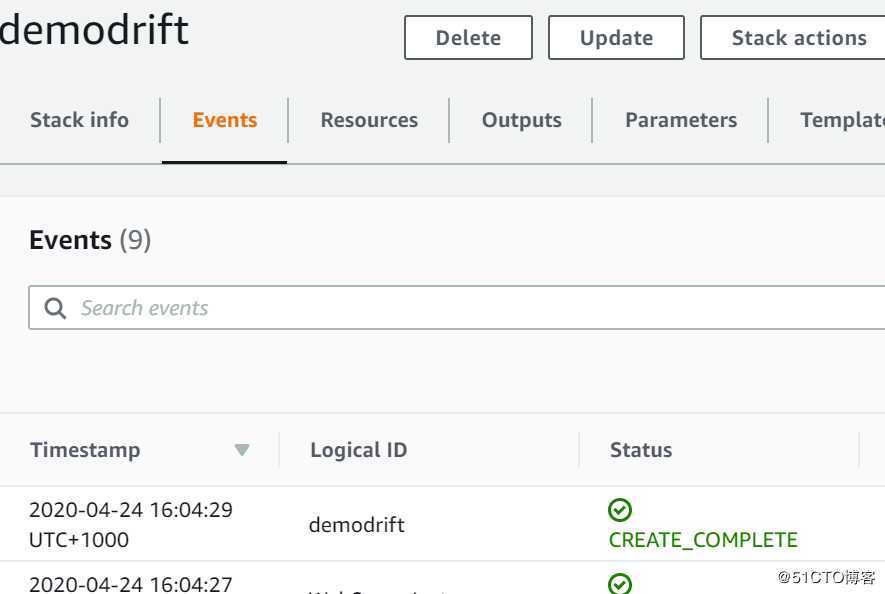Click the CREATE_COMPLETE status text
885x594 pixels.
tap(703, 540)
